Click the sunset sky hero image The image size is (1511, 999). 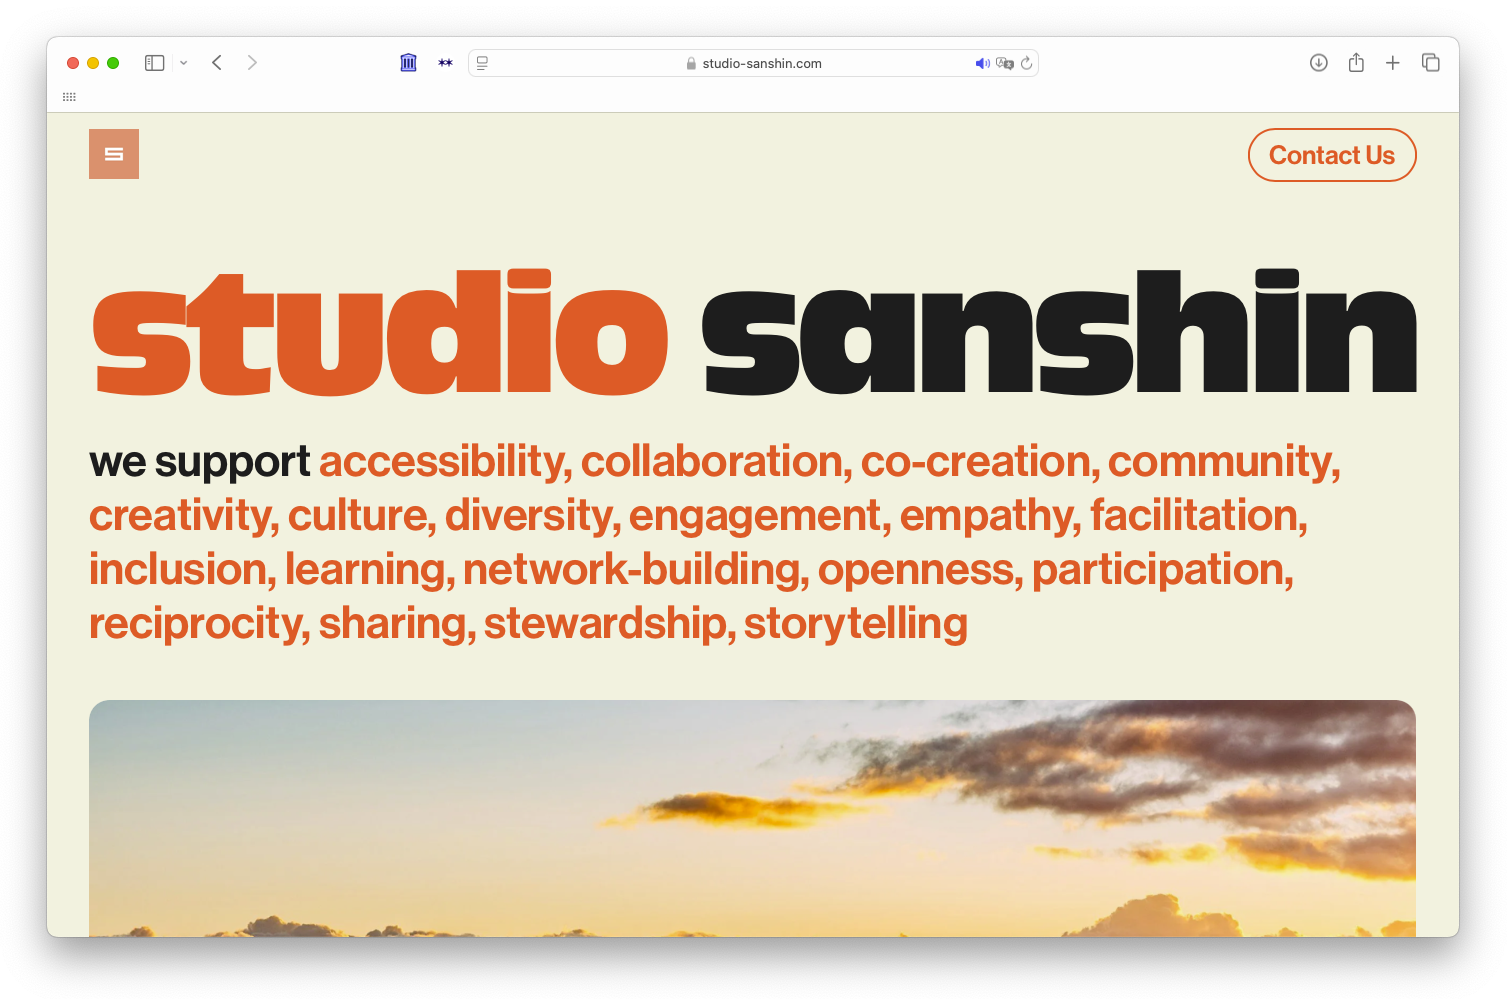pos(752,818)
